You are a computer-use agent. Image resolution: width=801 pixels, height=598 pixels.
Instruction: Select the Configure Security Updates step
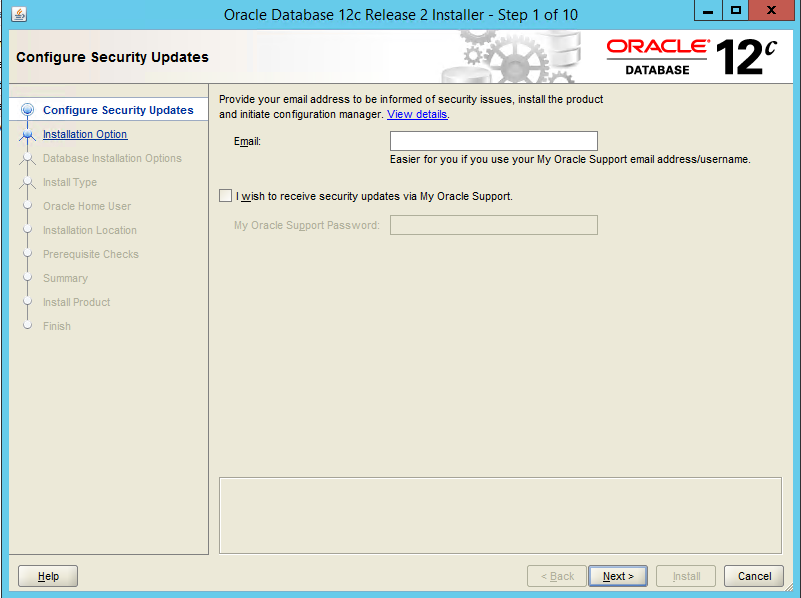[x=118, y=110]
